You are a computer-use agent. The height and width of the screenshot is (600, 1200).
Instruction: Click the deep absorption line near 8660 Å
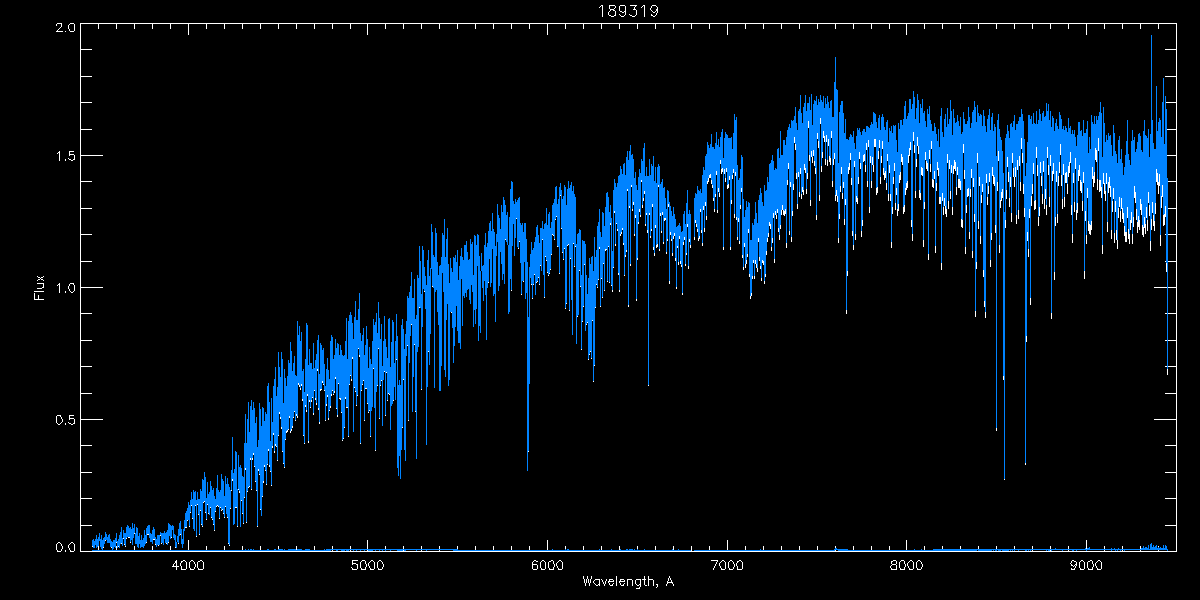1025,464
